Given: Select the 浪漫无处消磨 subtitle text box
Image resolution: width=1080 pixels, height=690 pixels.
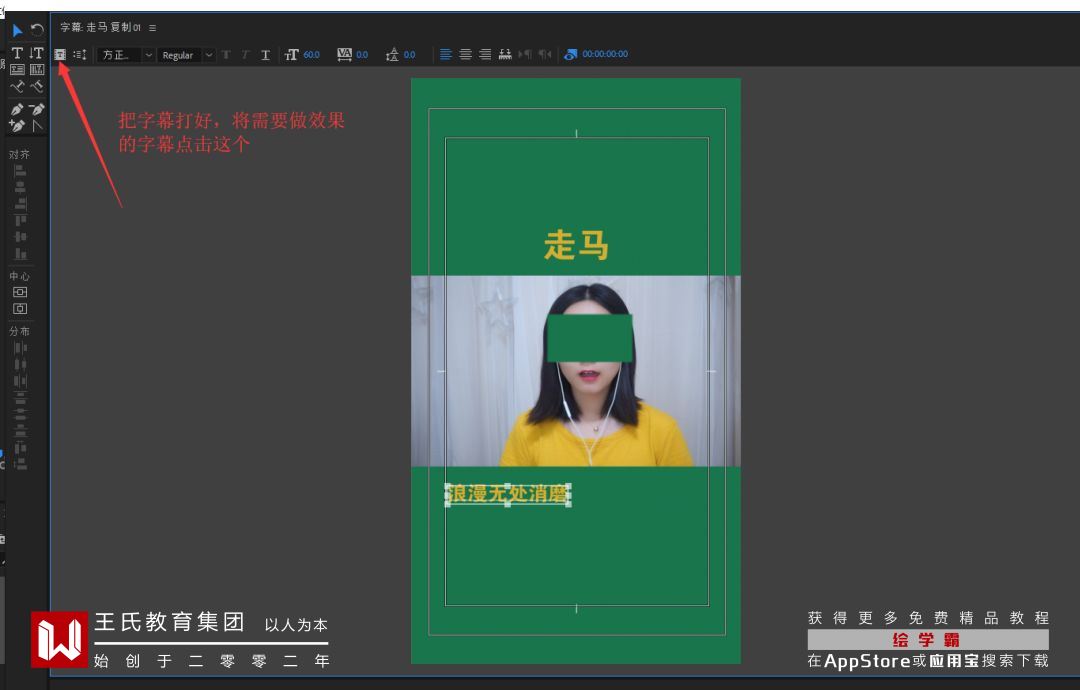Looking at the screenshot, I should [508, 494].
